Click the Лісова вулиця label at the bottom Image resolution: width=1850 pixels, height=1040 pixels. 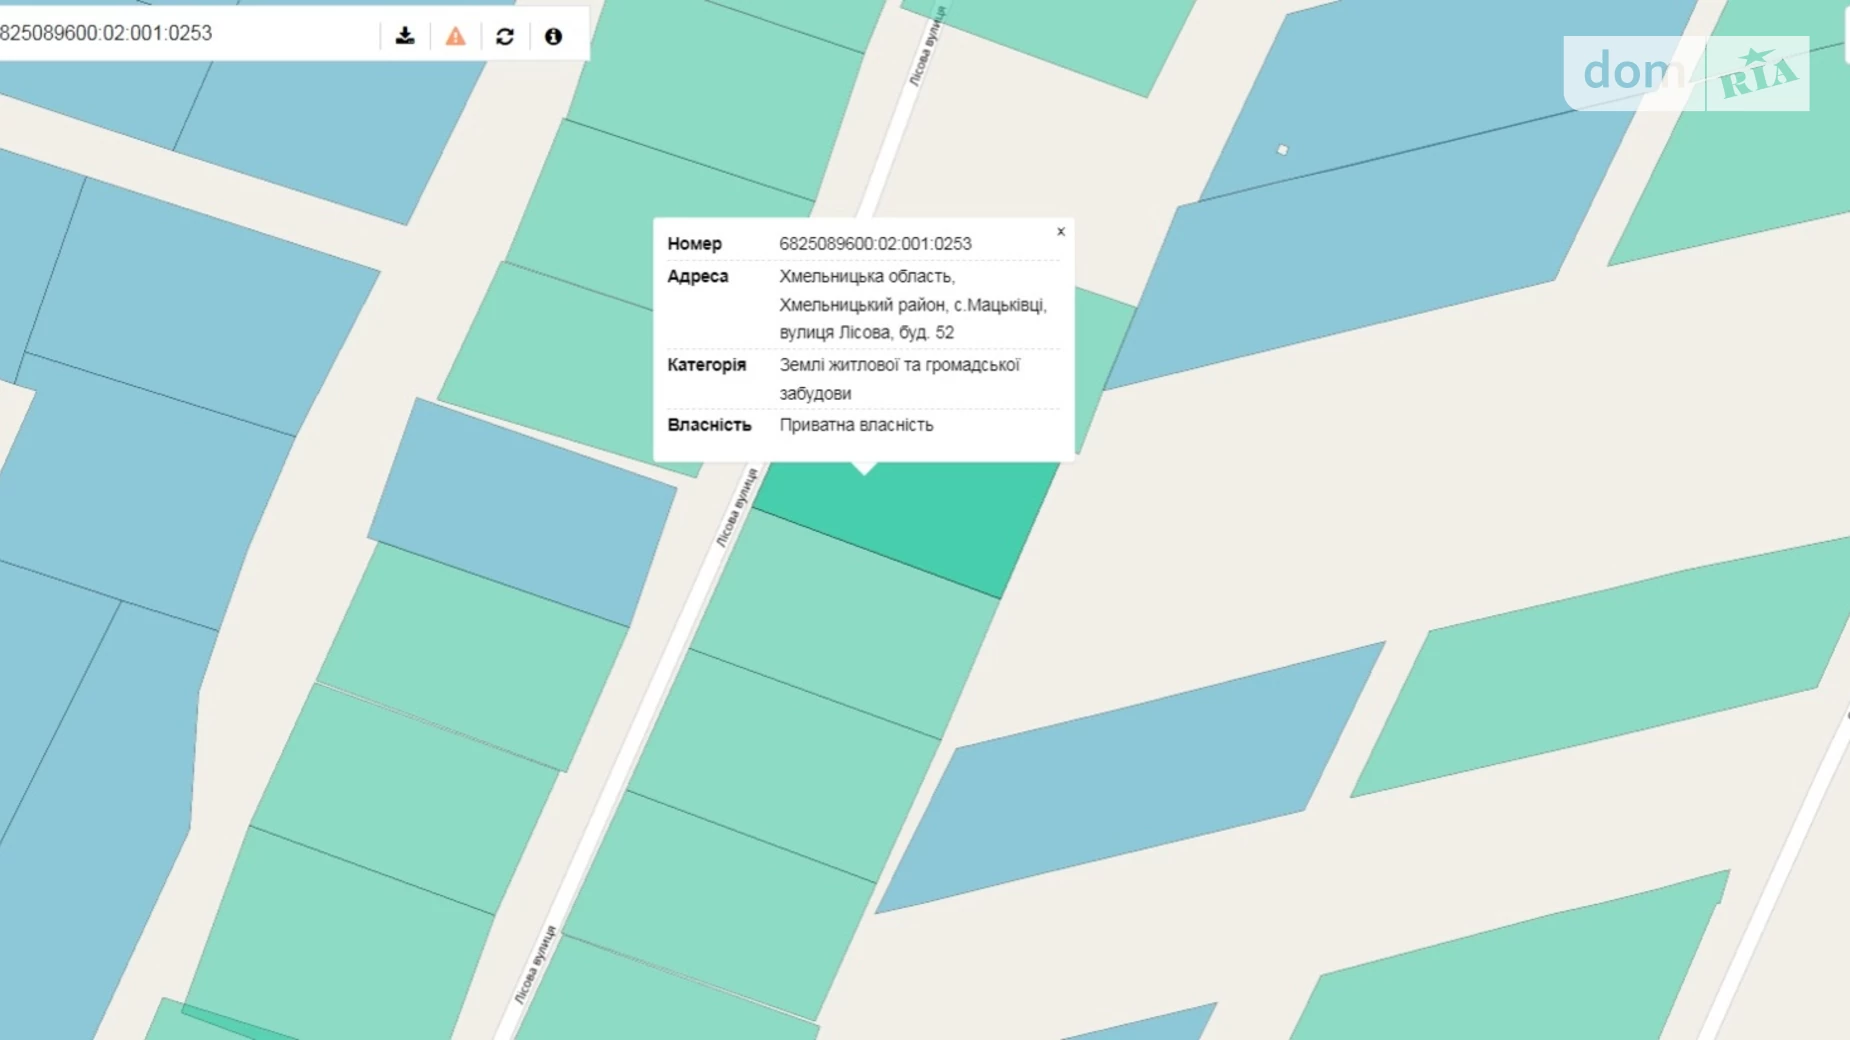[x=534, y=965]
